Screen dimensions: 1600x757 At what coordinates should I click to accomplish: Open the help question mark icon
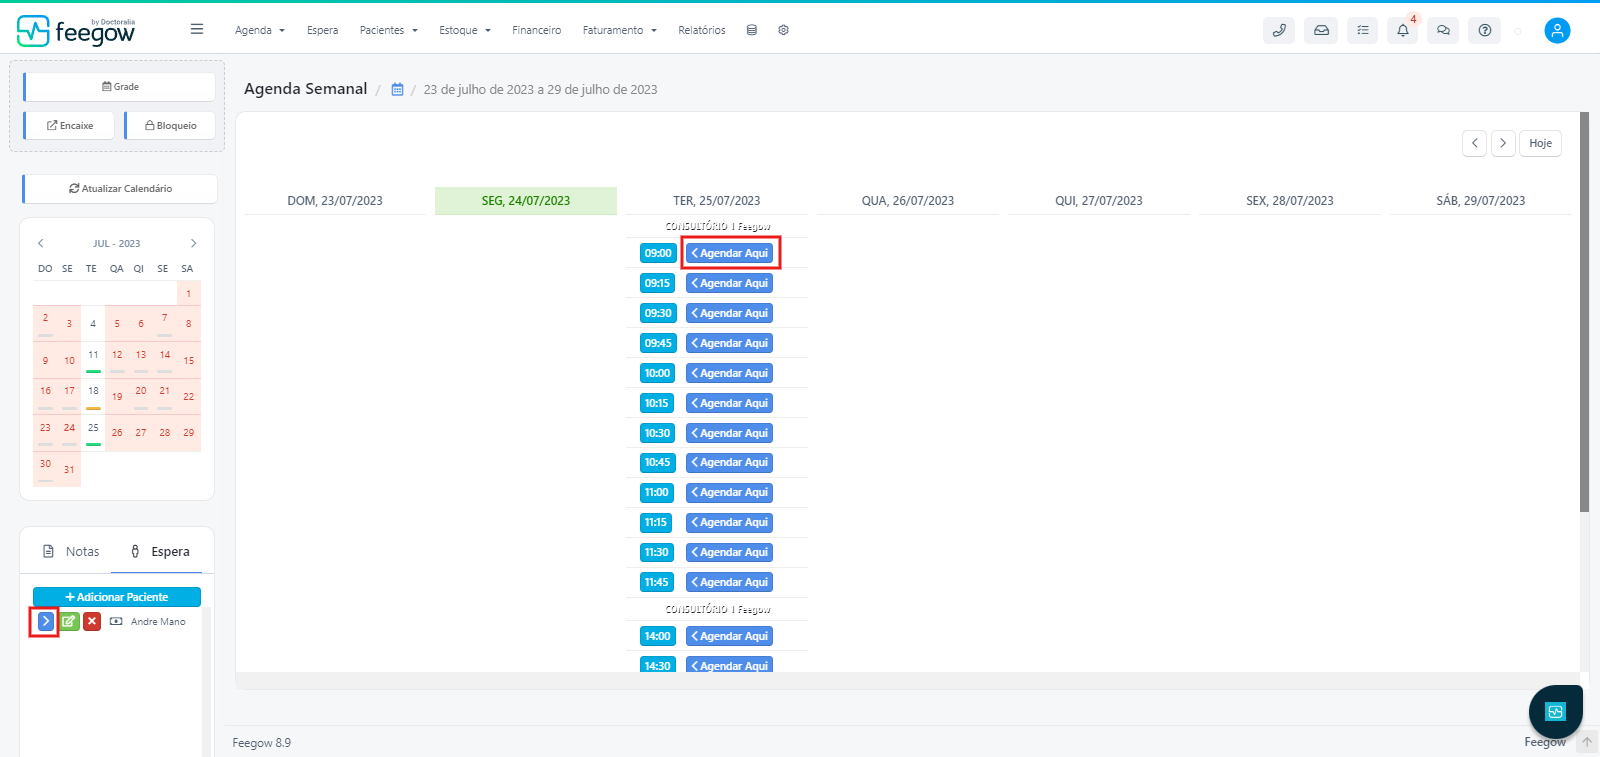(x=1485, y=30)
